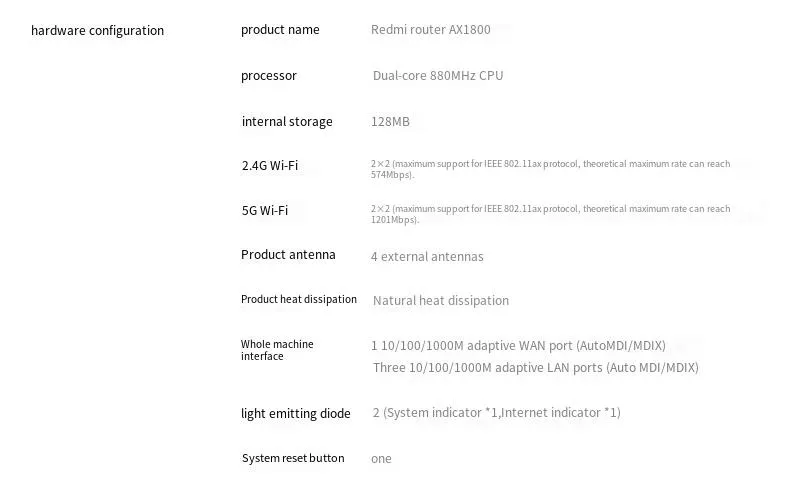Viewport: 800px width, 488px height.
Task: Click the 1201Mbps 5G description text
Action: click(551, 214)
